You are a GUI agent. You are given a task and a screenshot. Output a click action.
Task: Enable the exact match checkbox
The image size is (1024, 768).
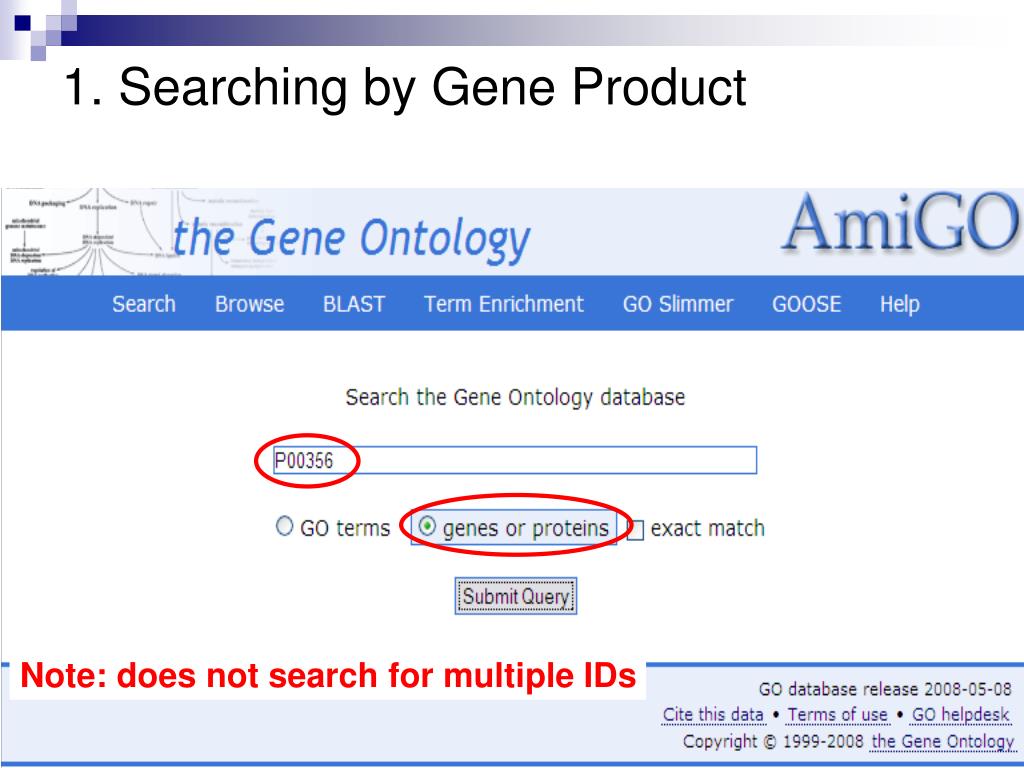tap(635, 530)
